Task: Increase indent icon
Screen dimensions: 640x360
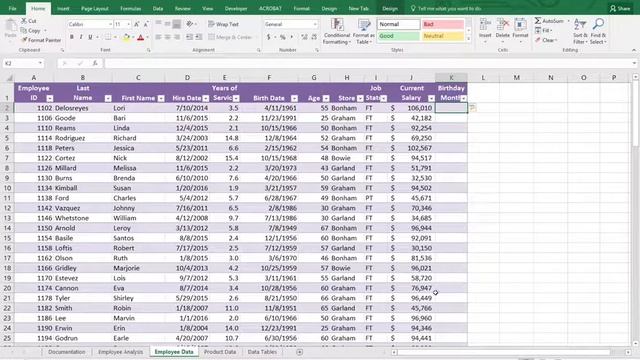Action: point(199,37)
